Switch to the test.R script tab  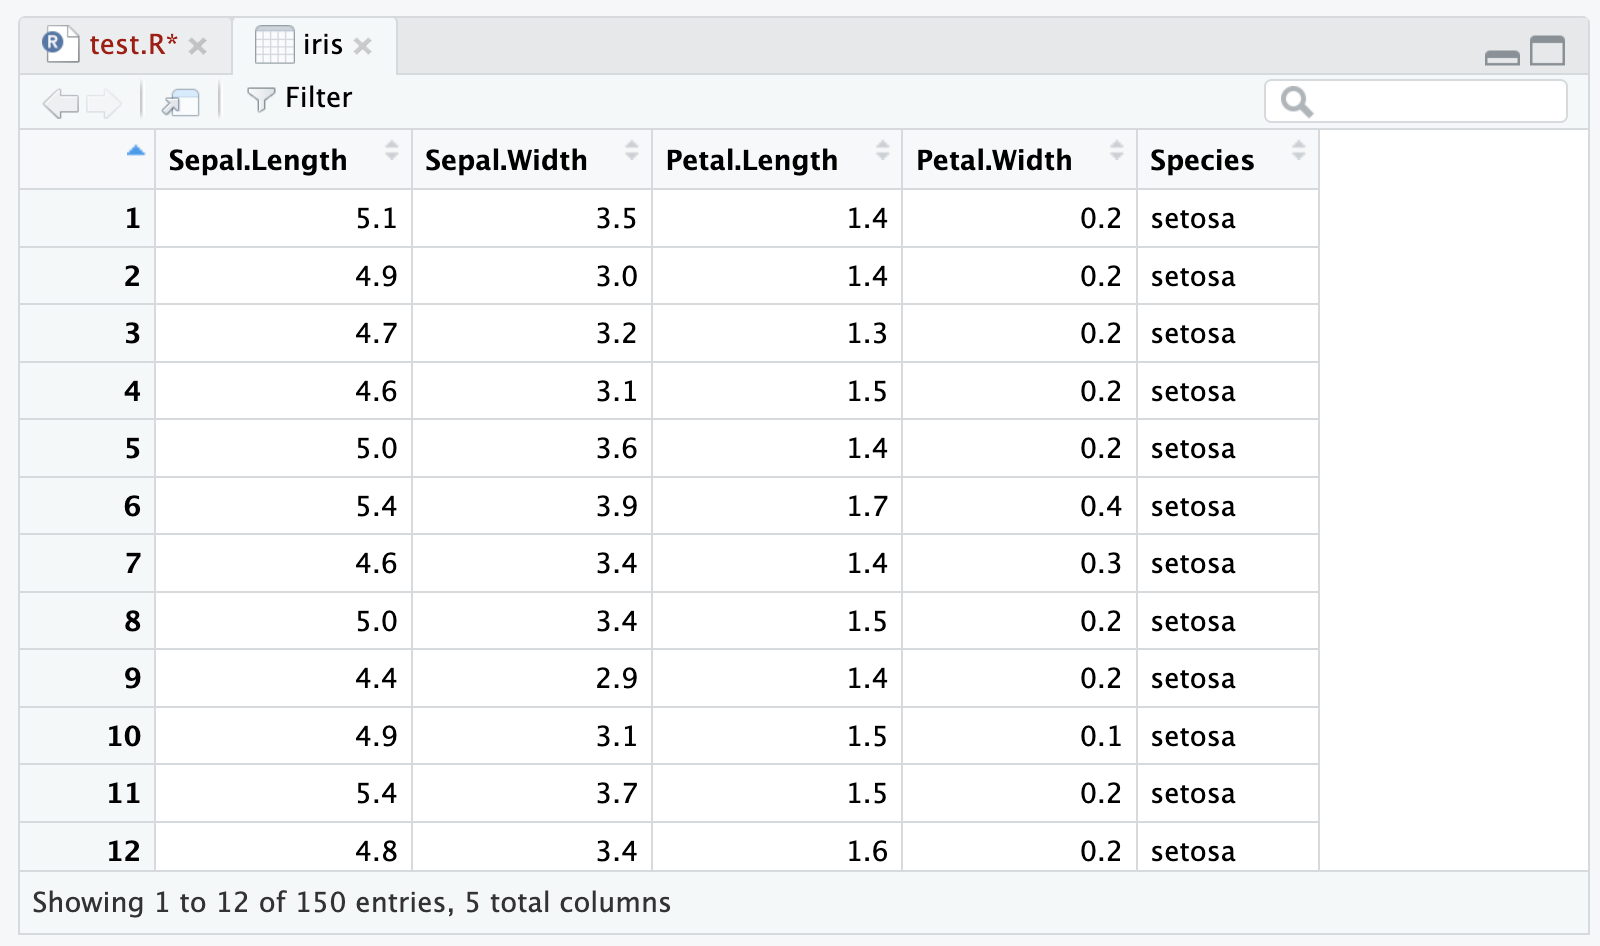click(x=132, y=45)
